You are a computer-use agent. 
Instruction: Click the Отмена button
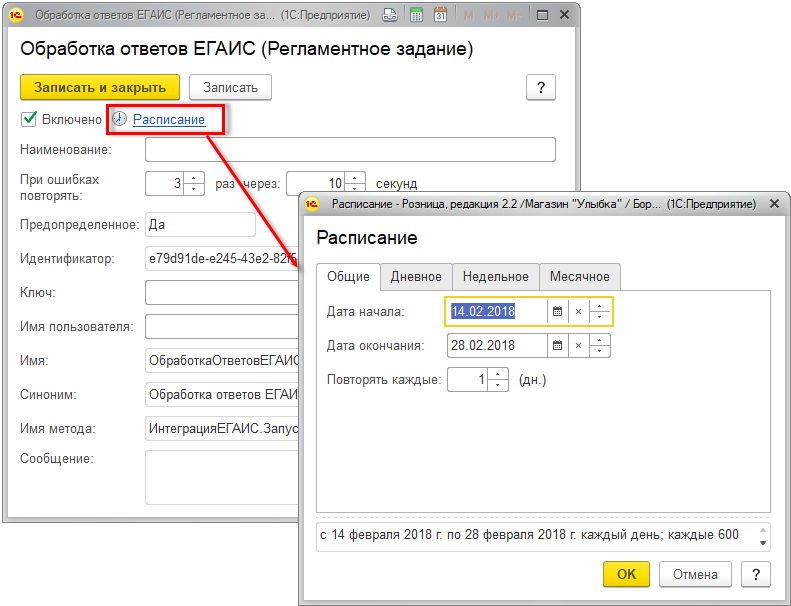pyautogui.click(x=695, y=574)
